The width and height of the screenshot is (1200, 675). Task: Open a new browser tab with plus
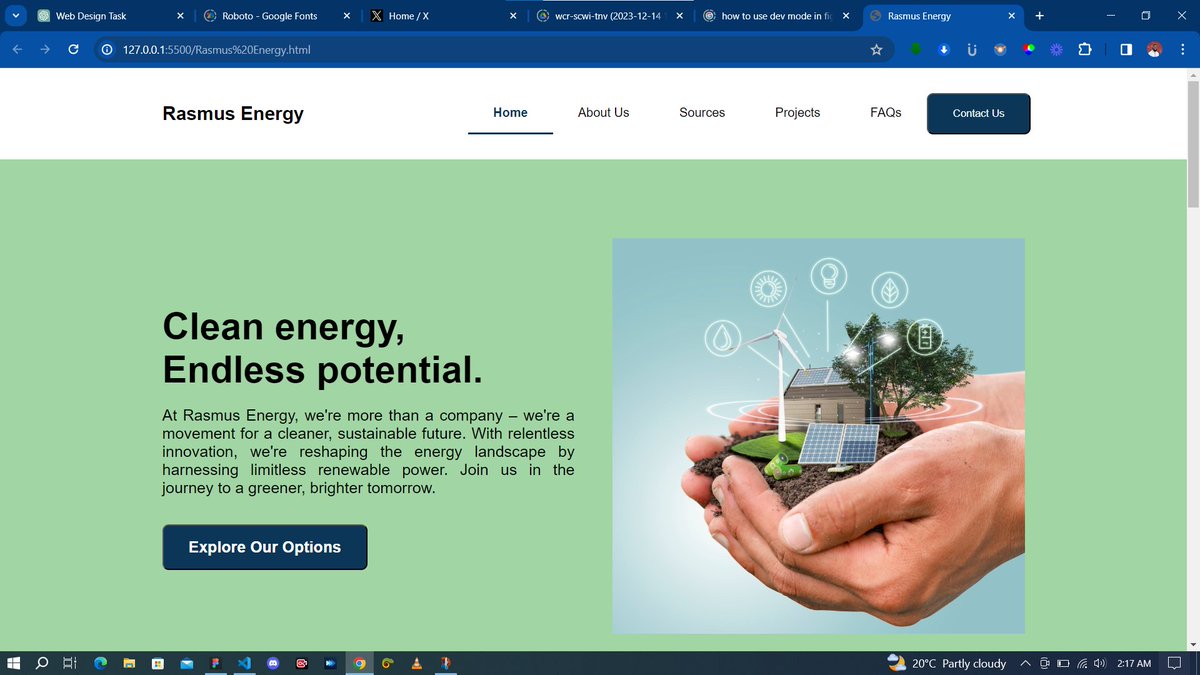point(1039,16)
